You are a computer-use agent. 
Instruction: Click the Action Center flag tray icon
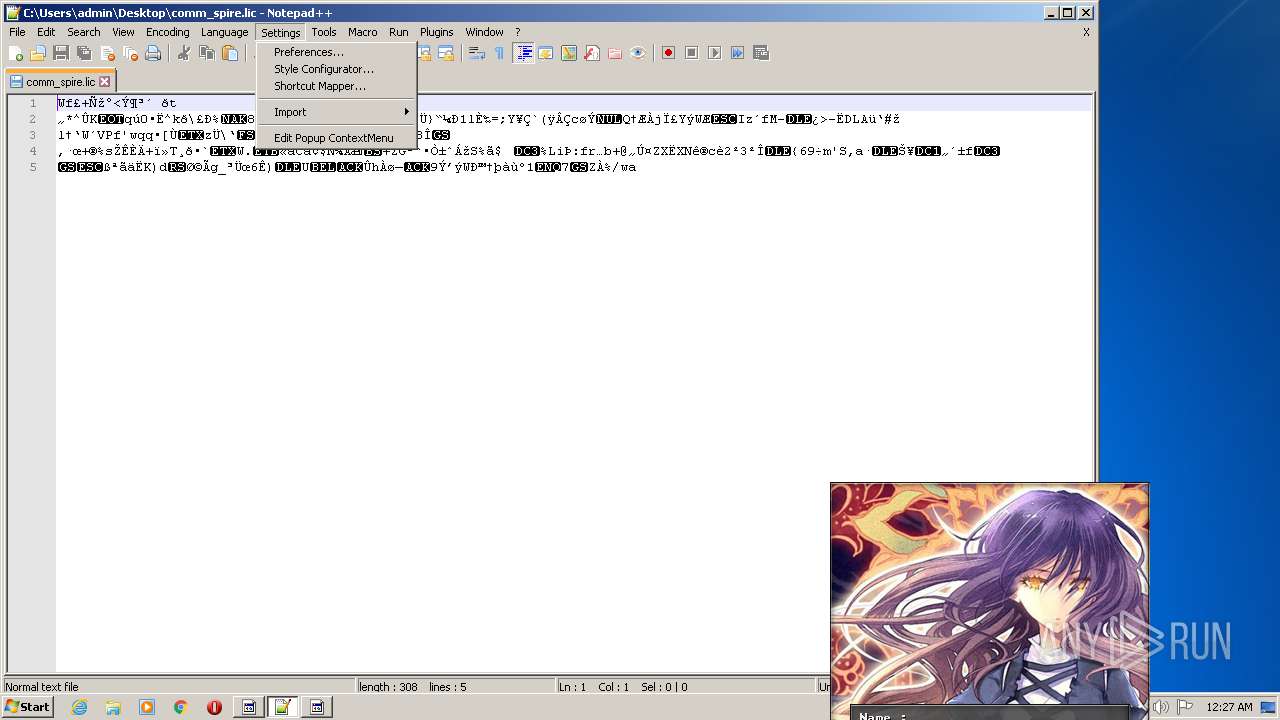tap(1185, 707)
